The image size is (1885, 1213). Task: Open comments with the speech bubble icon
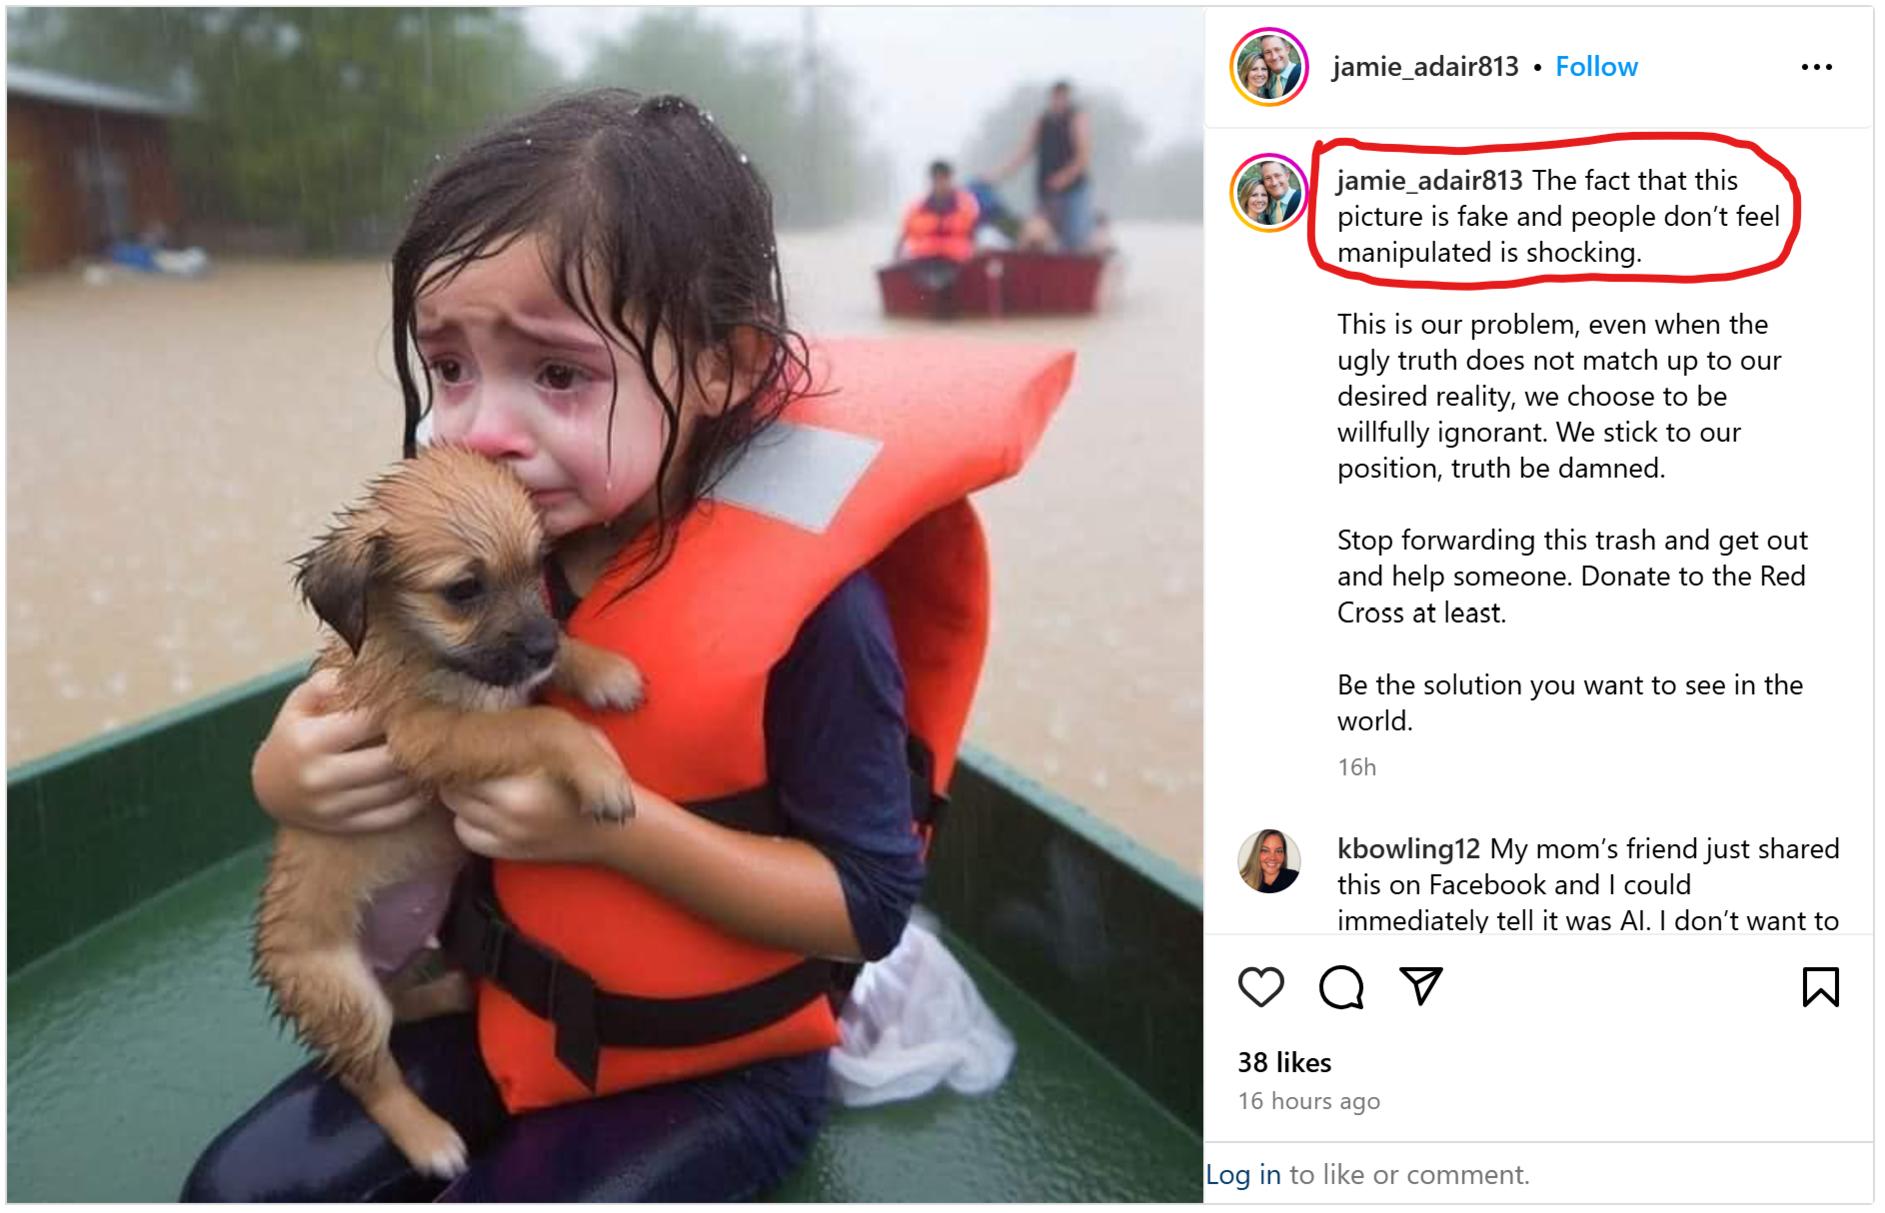coord(1341,987)
